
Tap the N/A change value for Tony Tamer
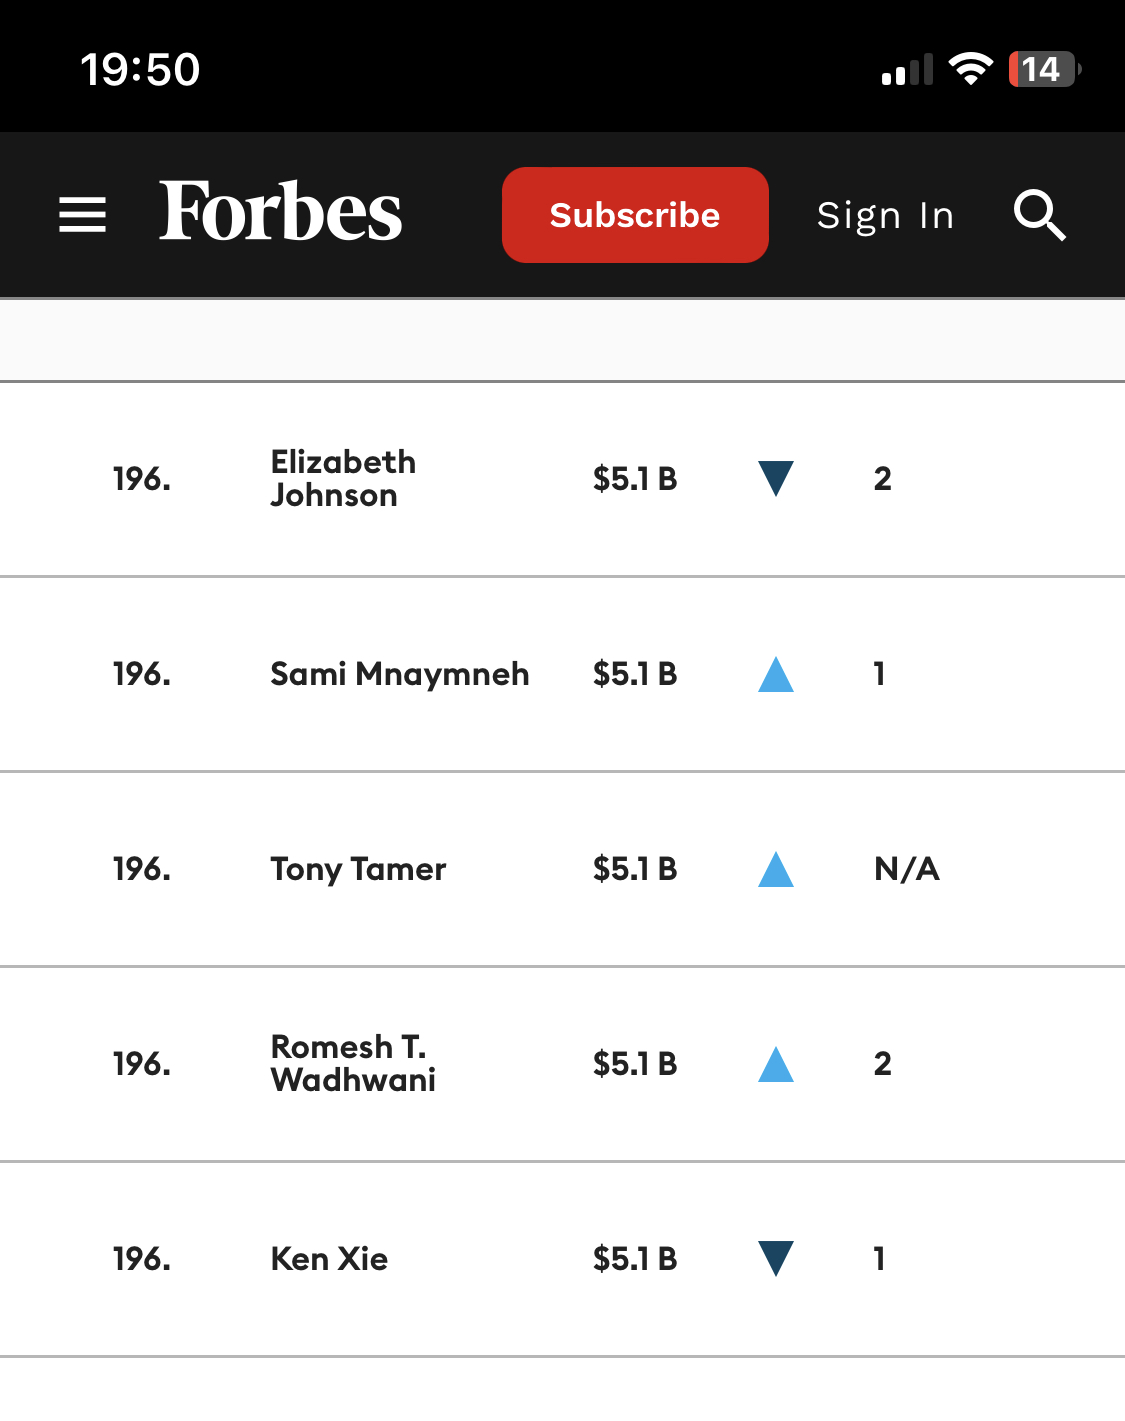(x=907, y=868)
